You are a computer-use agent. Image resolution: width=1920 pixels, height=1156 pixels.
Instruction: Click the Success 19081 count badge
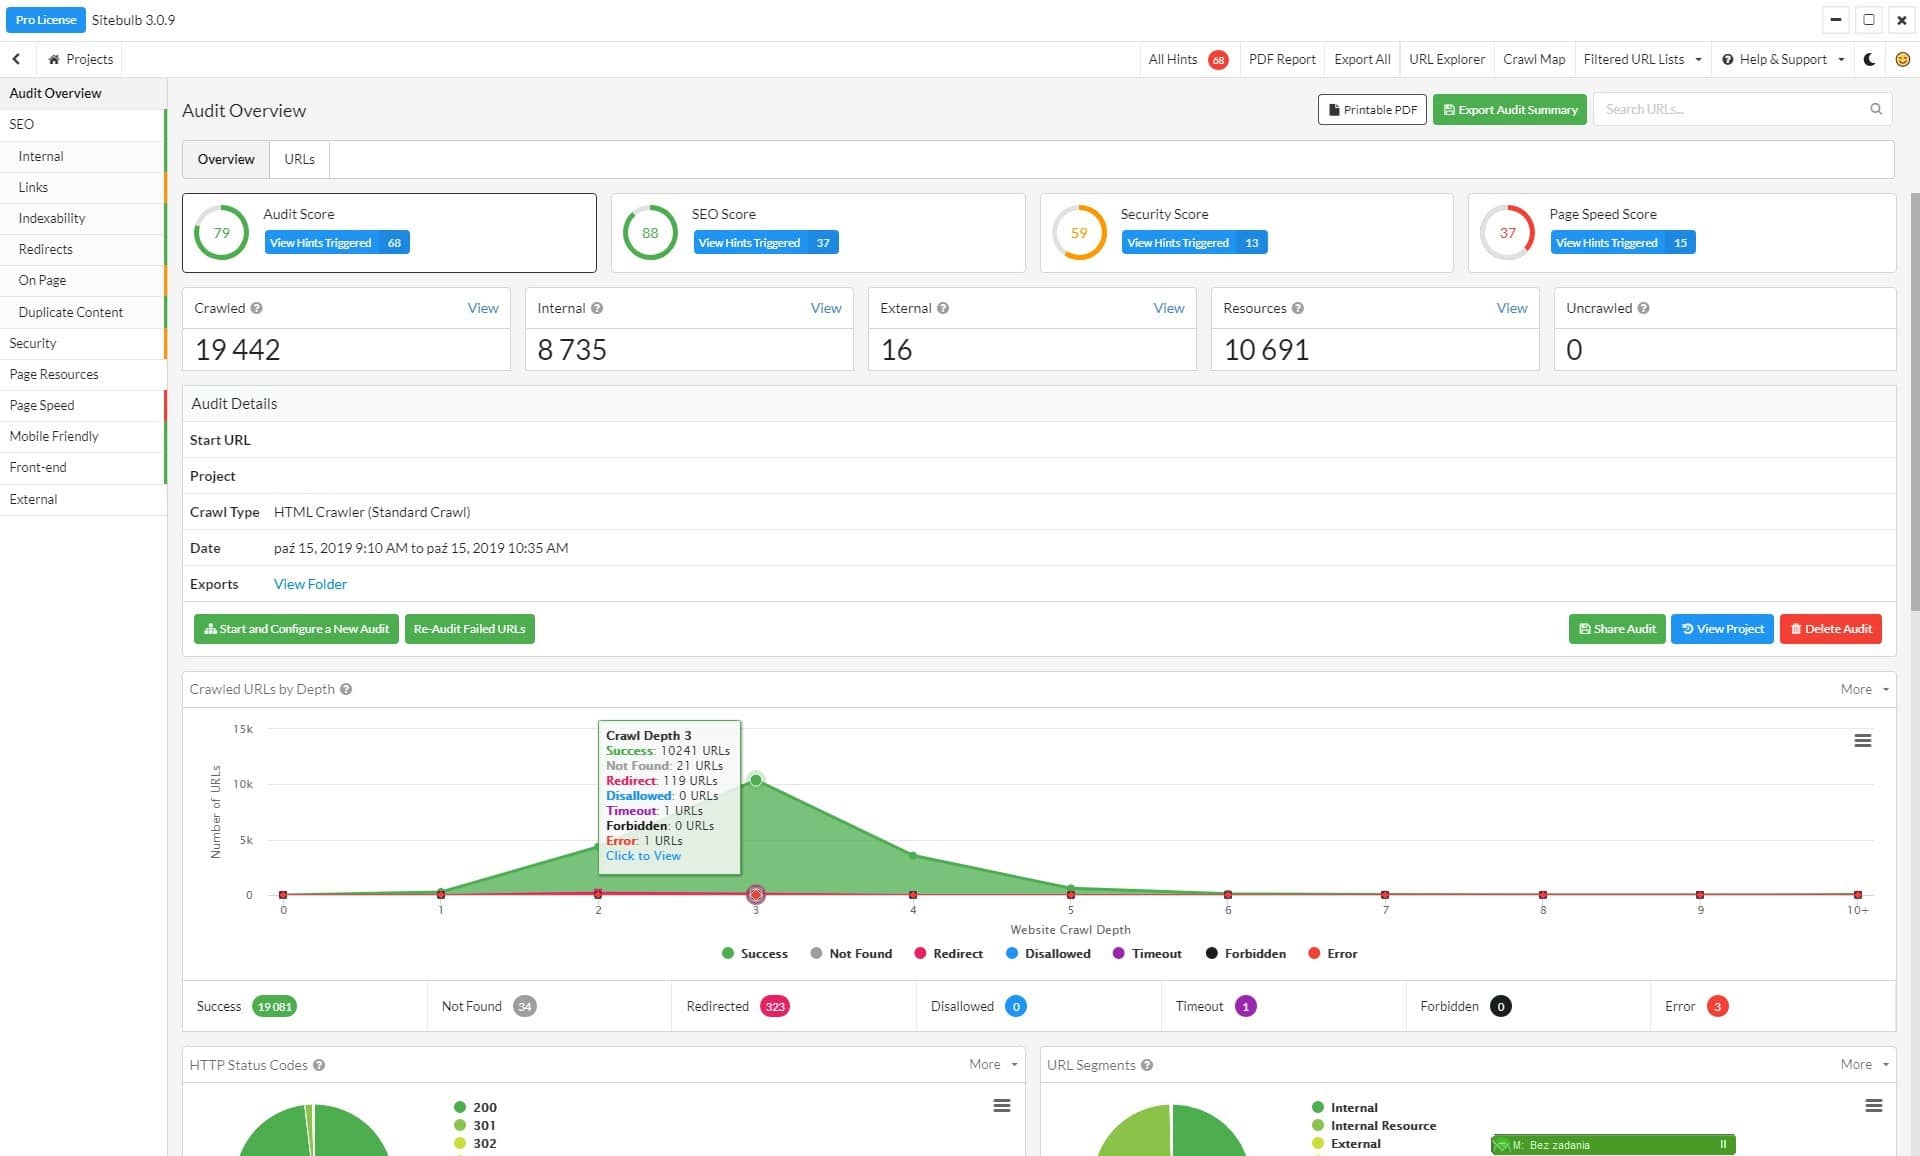pos(275,1007)
